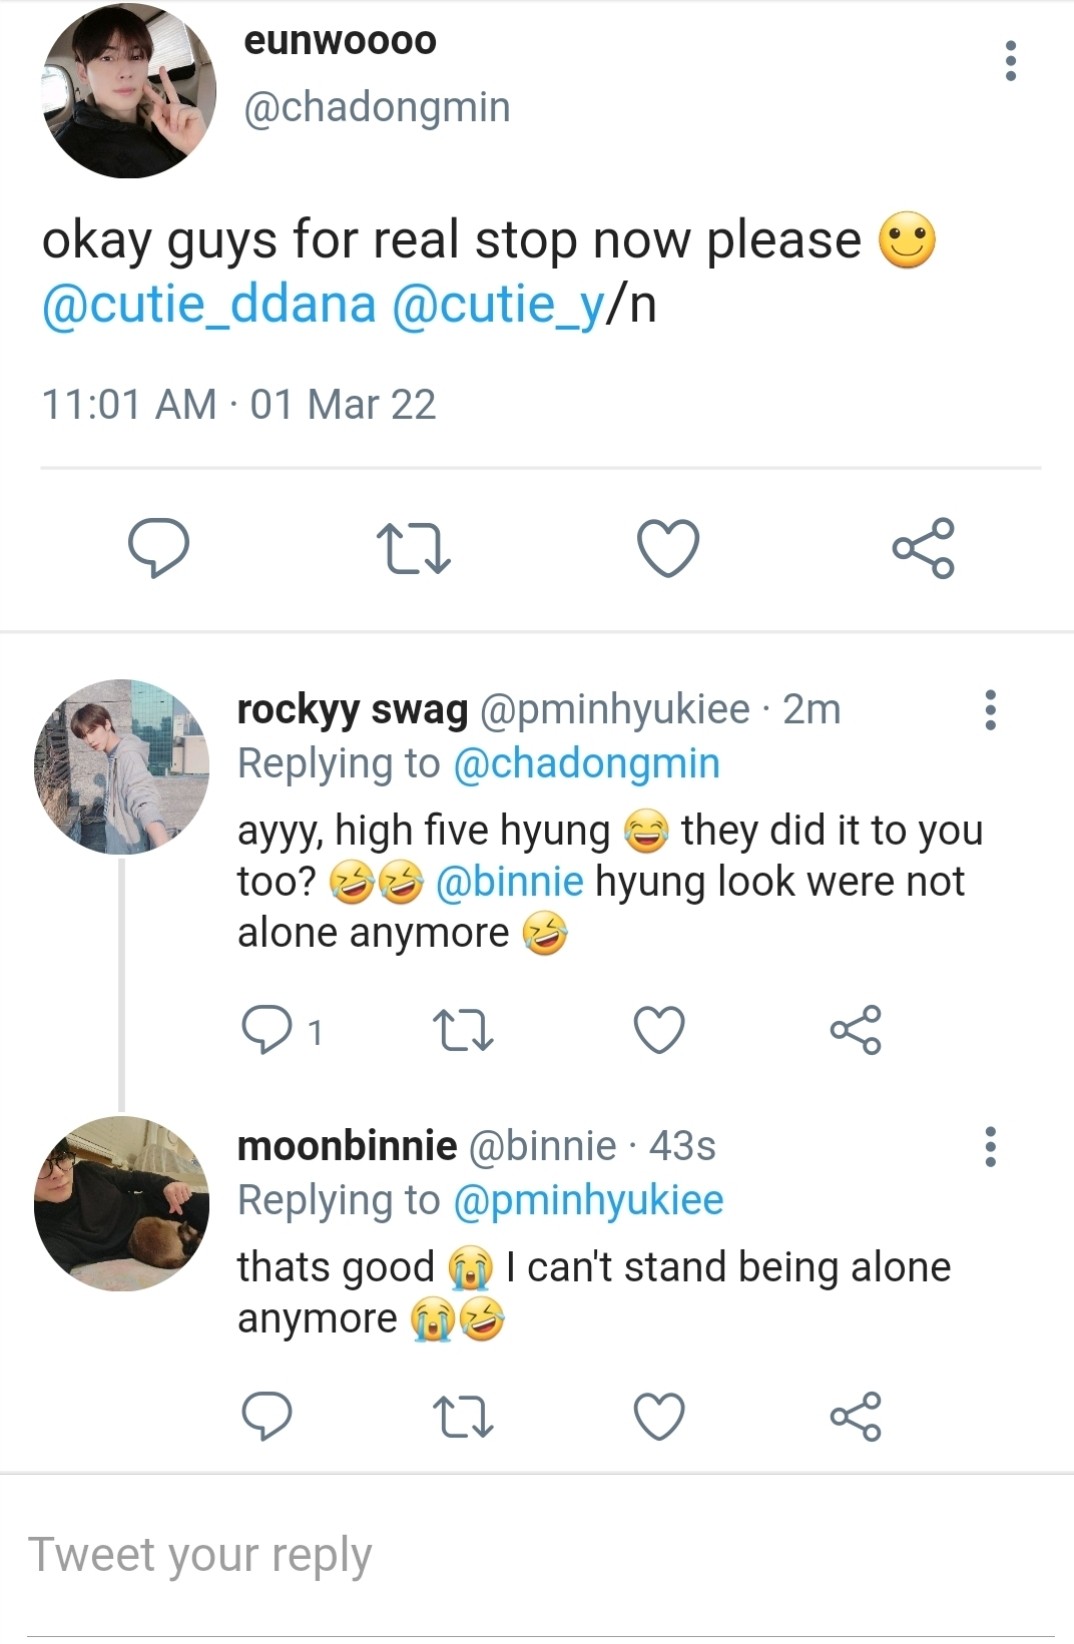
Task: View moonbinnie's profile picture
Action: tap(121, 1203)
